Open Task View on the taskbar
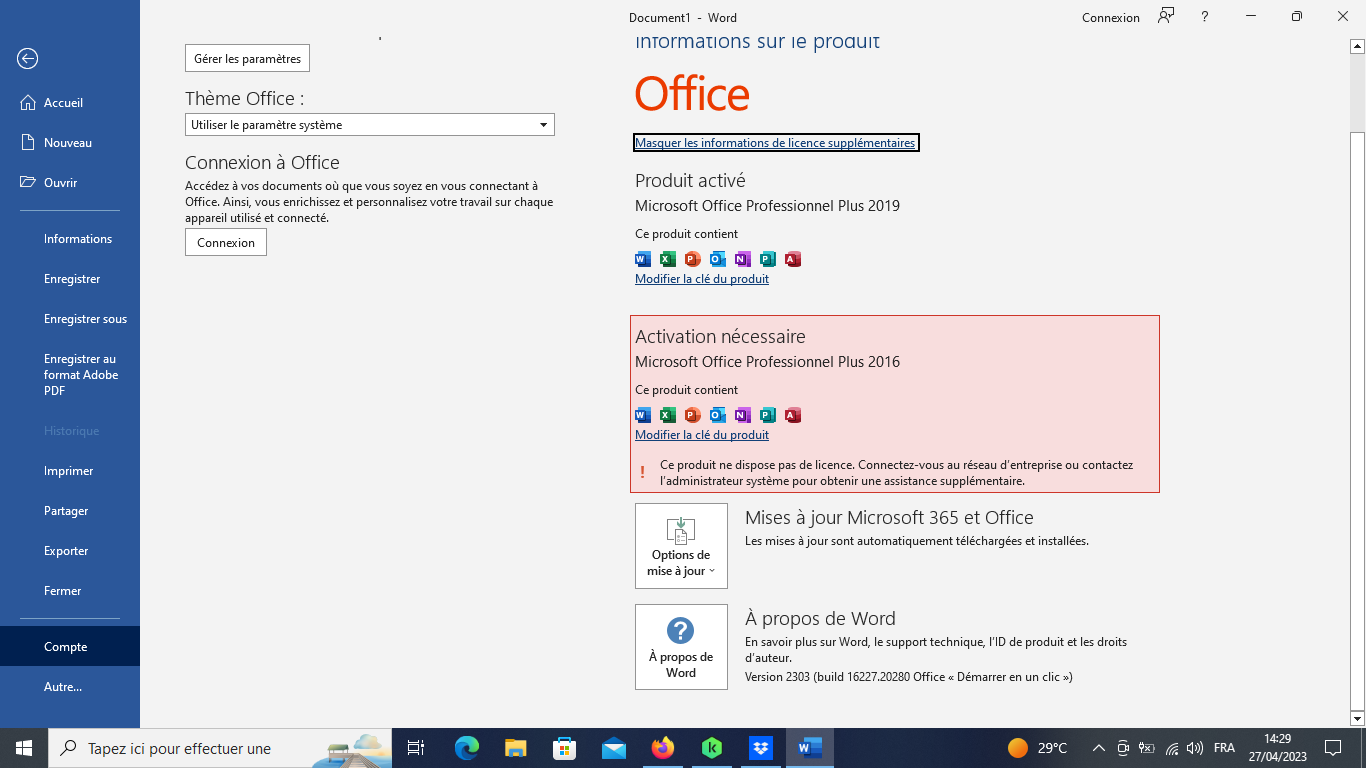This screenshot has height=768, width=1366. [x=416, y=748]
